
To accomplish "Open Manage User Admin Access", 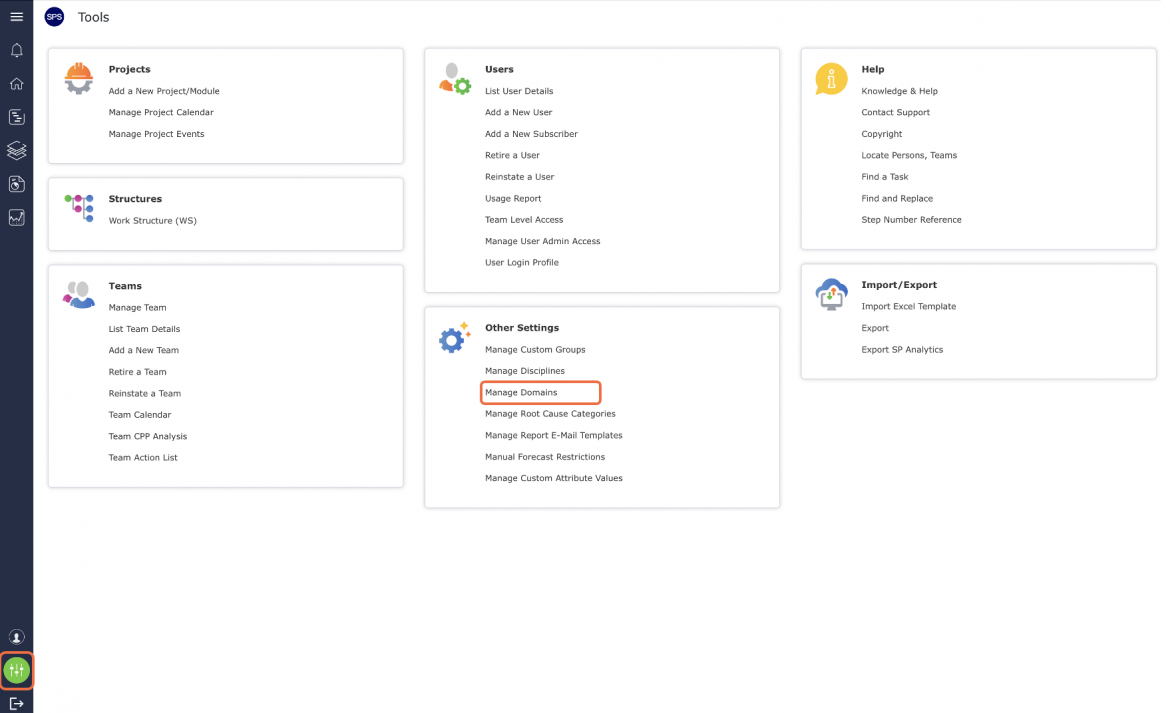I will 542,242.
